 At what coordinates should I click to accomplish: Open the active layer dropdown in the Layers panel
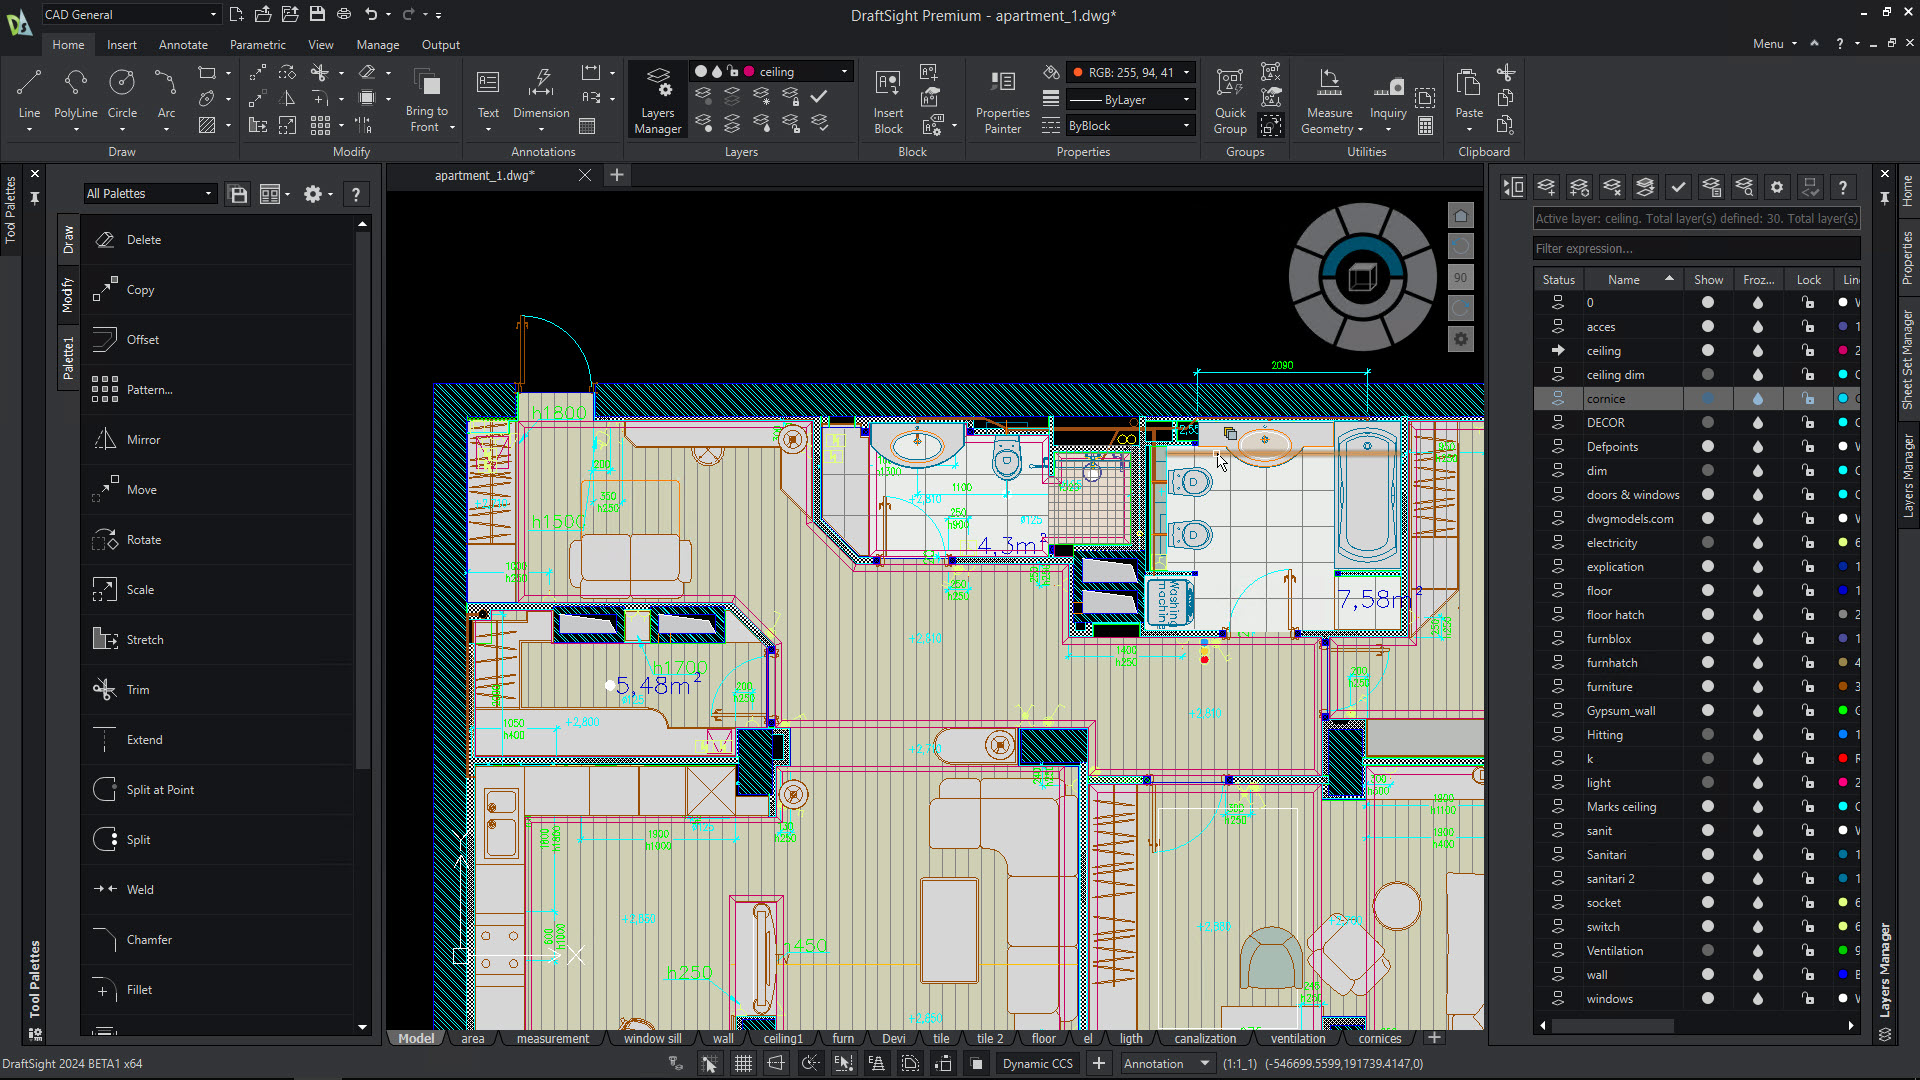tap(844, 71)
